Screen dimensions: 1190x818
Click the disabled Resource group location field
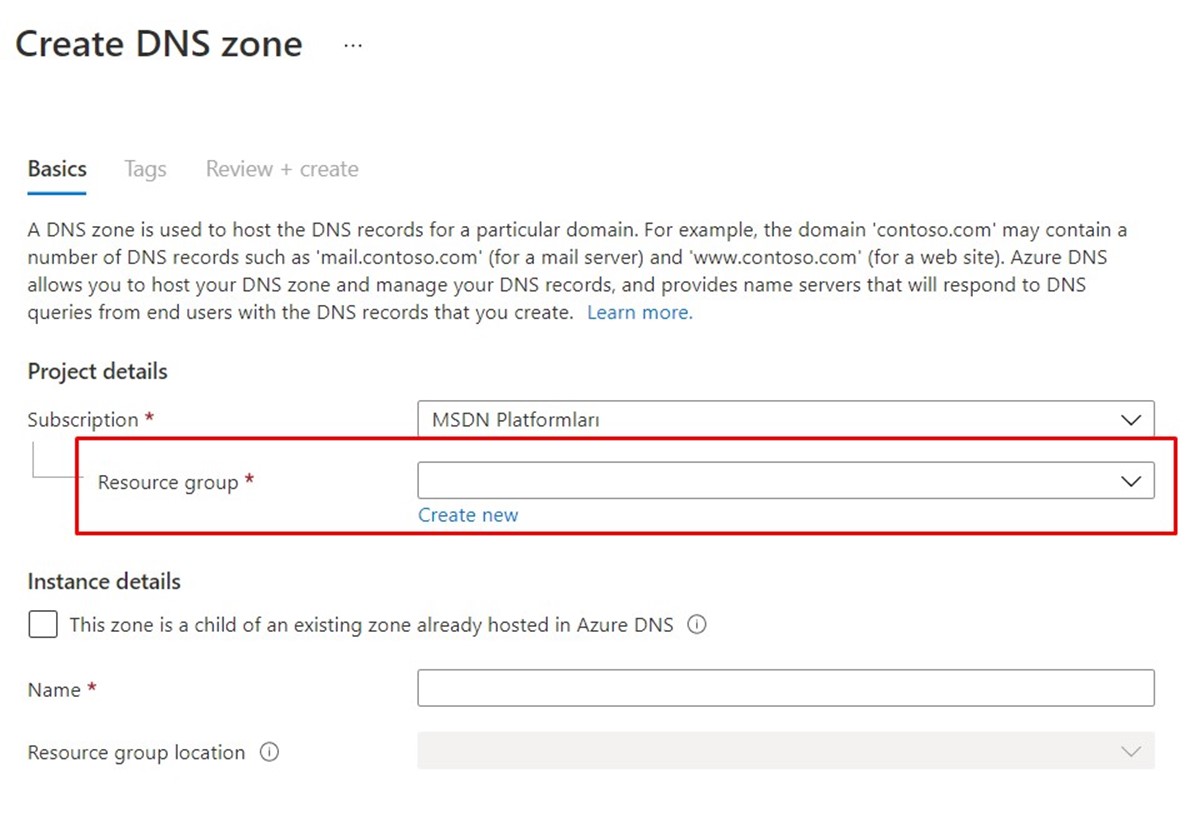785,750
